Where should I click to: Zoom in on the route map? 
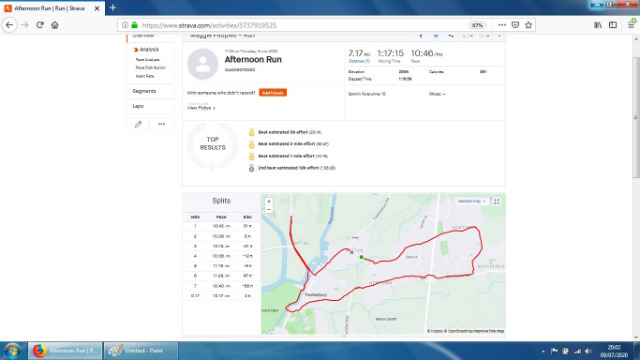[269, 201]
